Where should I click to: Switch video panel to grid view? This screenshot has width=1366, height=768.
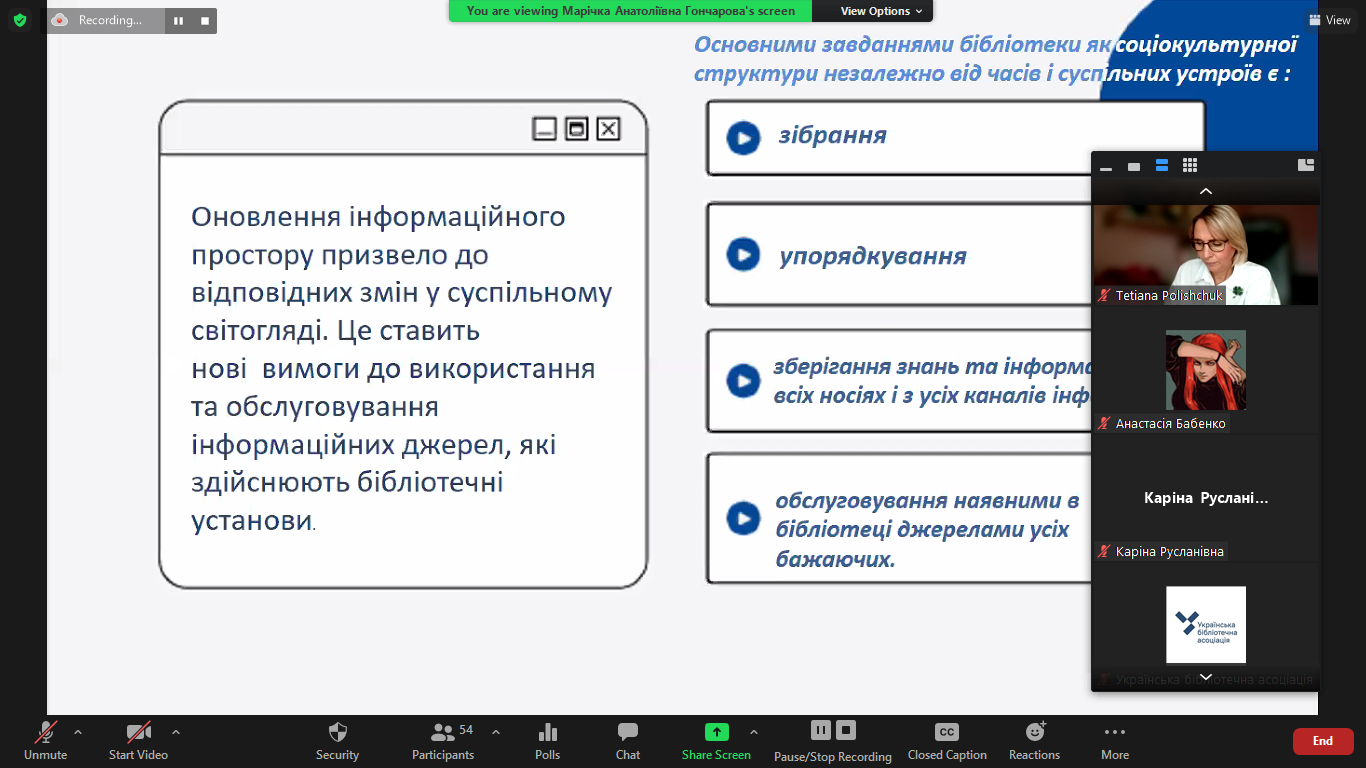click(1189, 166)
